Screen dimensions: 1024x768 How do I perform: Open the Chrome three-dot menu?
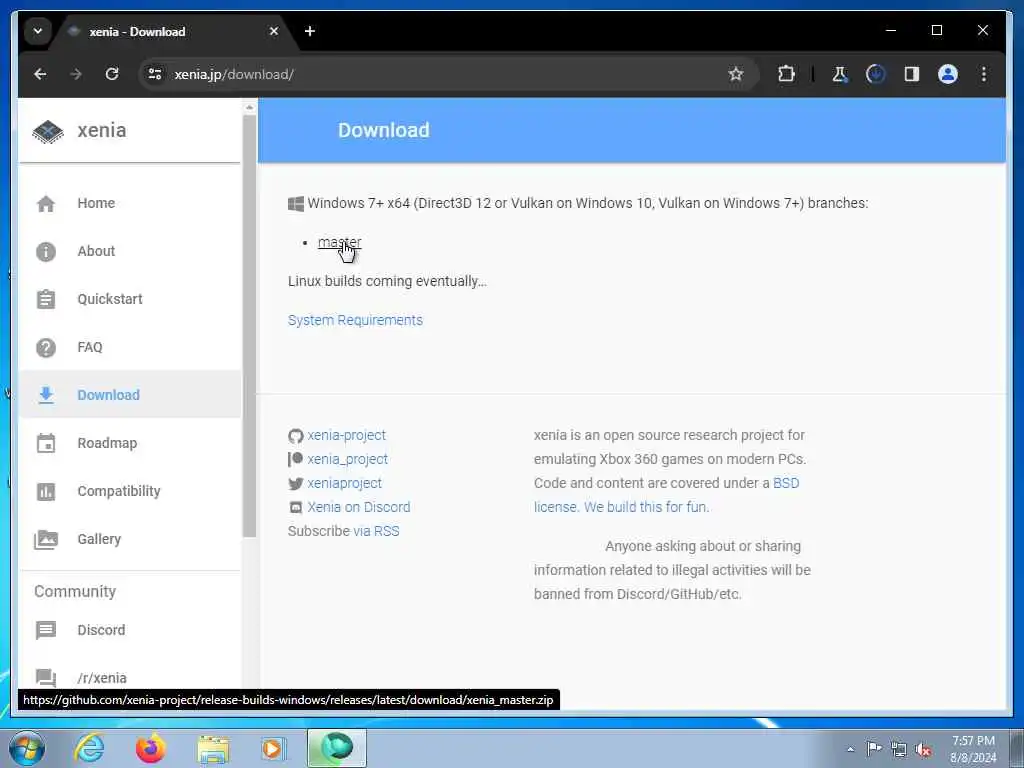click(984, 74)
